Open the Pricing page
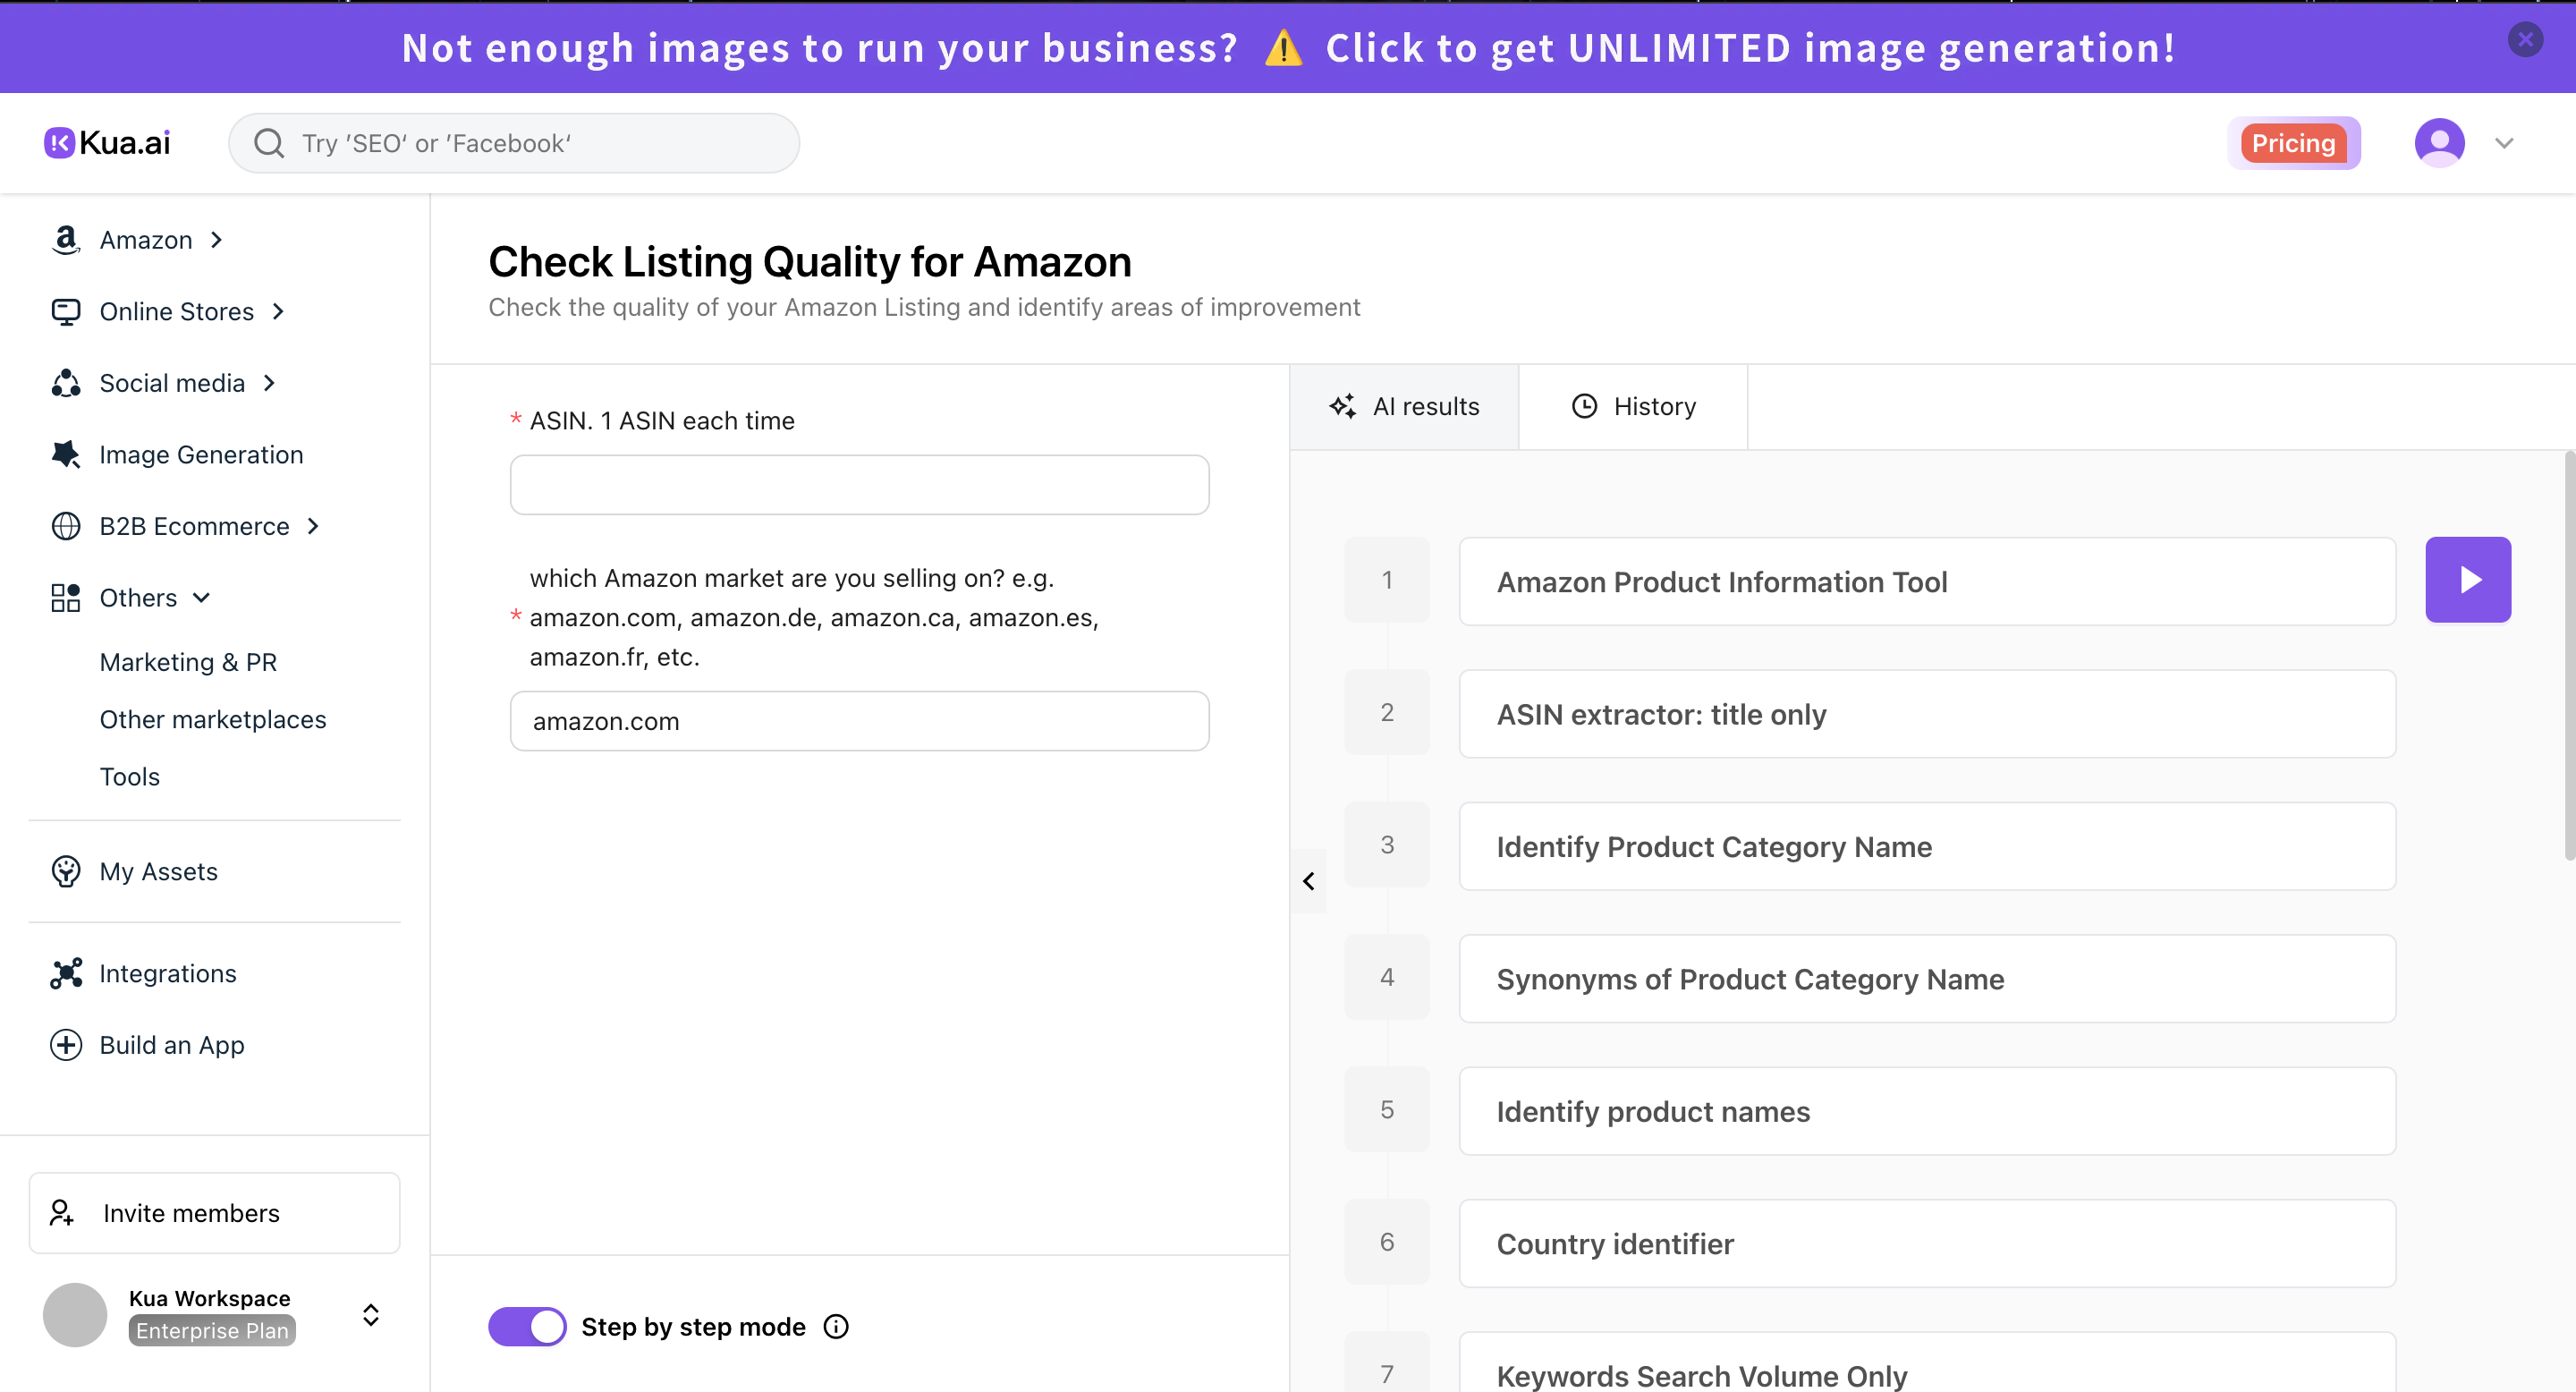This screenshot has width=2576, height=1392. [2294, 142]
